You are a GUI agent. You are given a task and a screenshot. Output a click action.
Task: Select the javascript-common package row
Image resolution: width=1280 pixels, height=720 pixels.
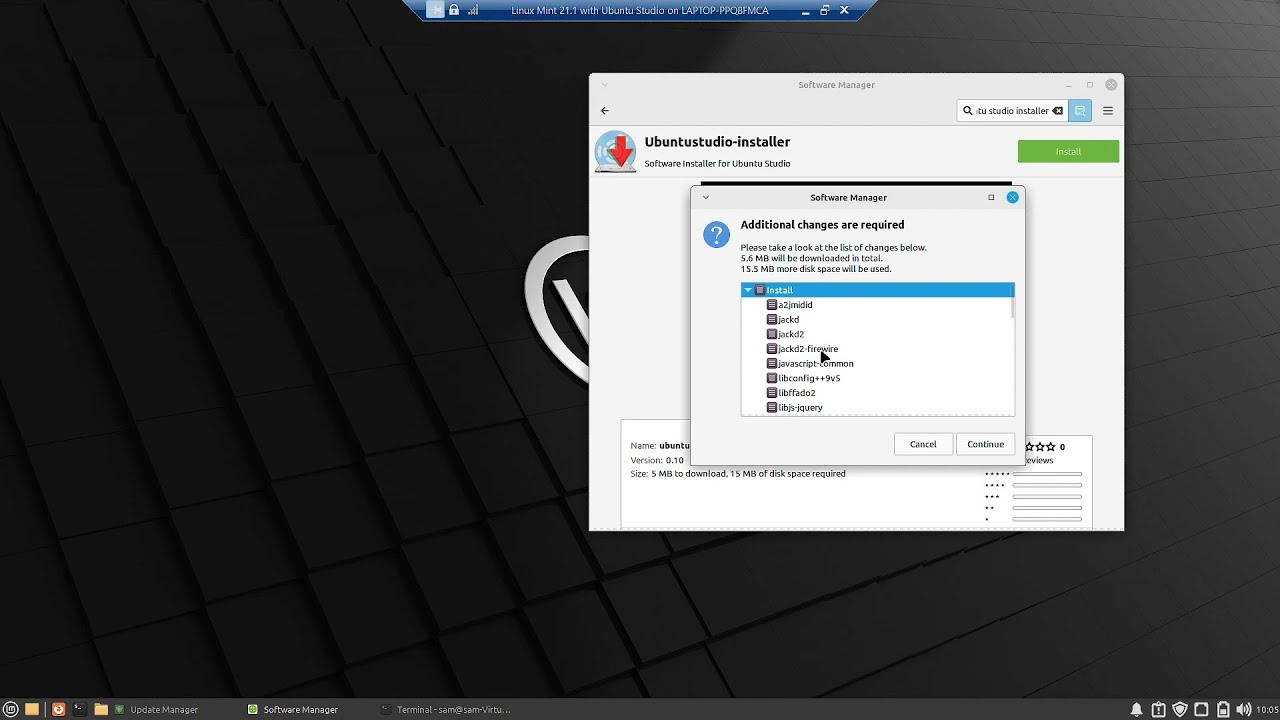pos(877,363)
